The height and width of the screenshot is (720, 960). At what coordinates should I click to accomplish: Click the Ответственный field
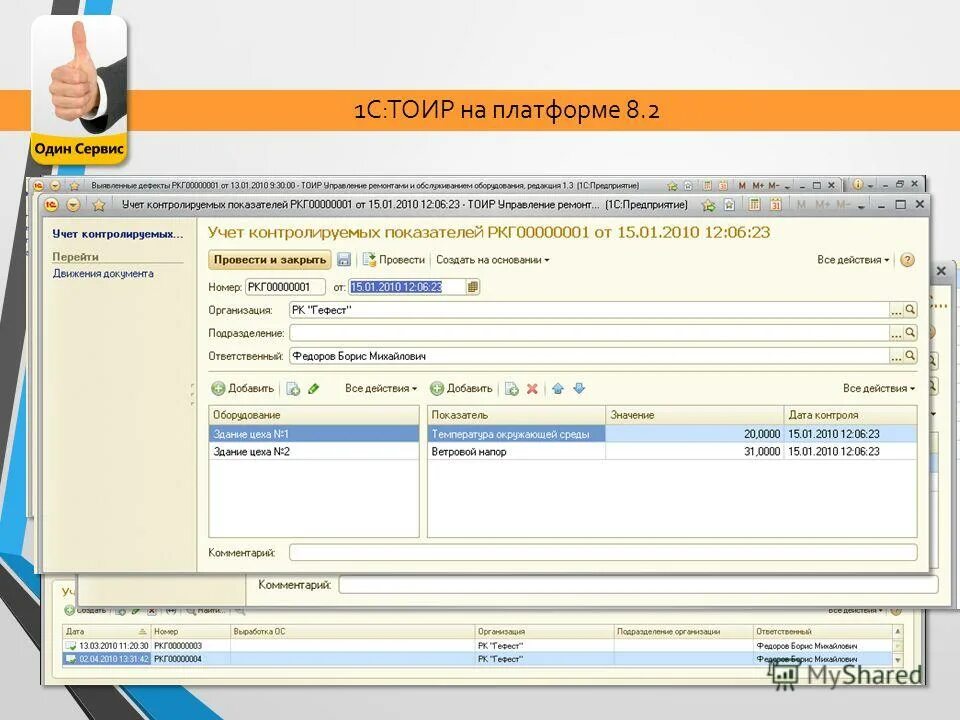point(588,356)
